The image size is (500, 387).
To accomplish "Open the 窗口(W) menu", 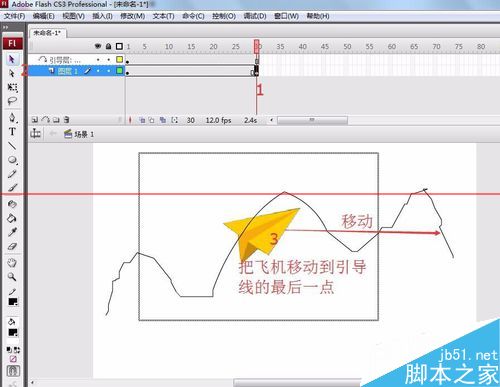I will pos(286,16).
